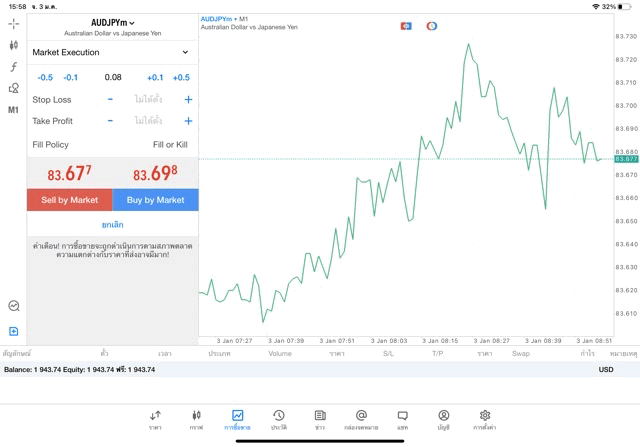Tap the Wi-Fi status icon
The image size is (640, 447).
[x=596, y=7]
